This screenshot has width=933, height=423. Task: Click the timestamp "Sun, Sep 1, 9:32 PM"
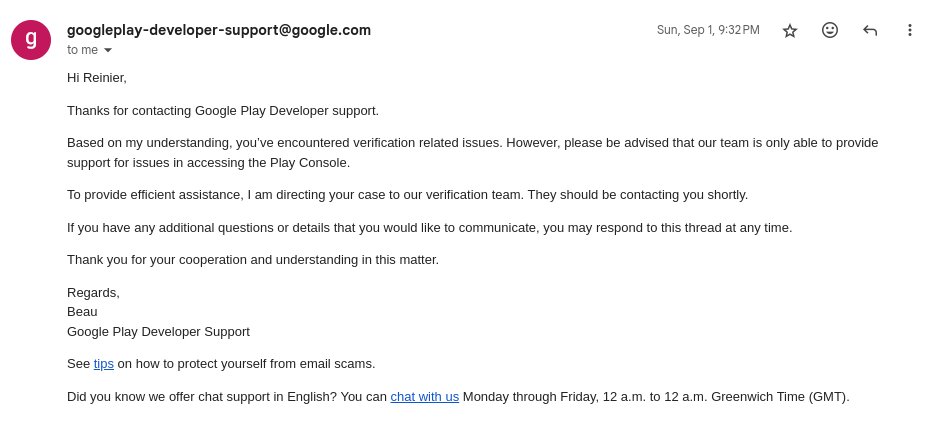[x=708, y=30]
